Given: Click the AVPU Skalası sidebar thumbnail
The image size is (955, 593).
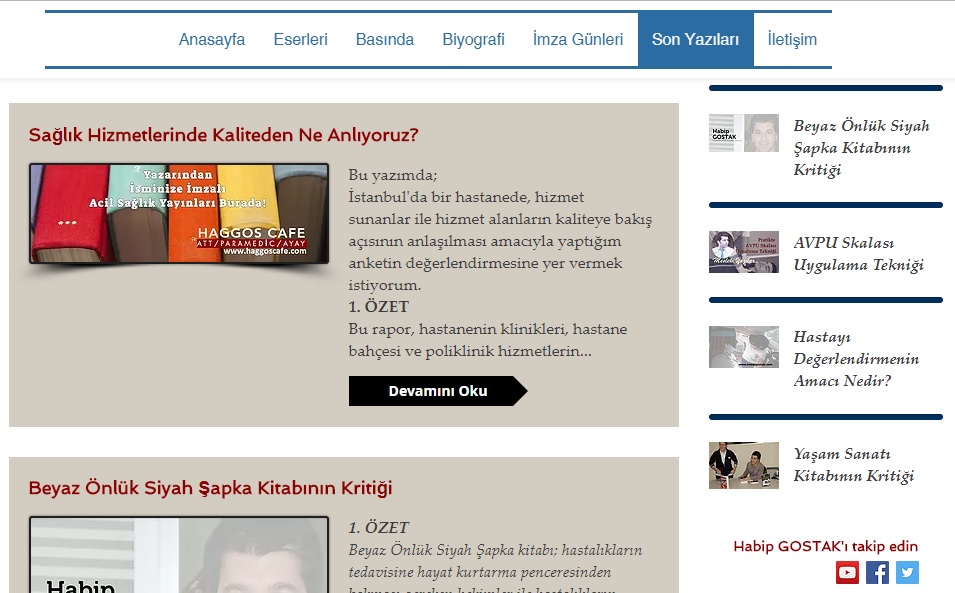Looking at the screenshot, I should [744, 252].
